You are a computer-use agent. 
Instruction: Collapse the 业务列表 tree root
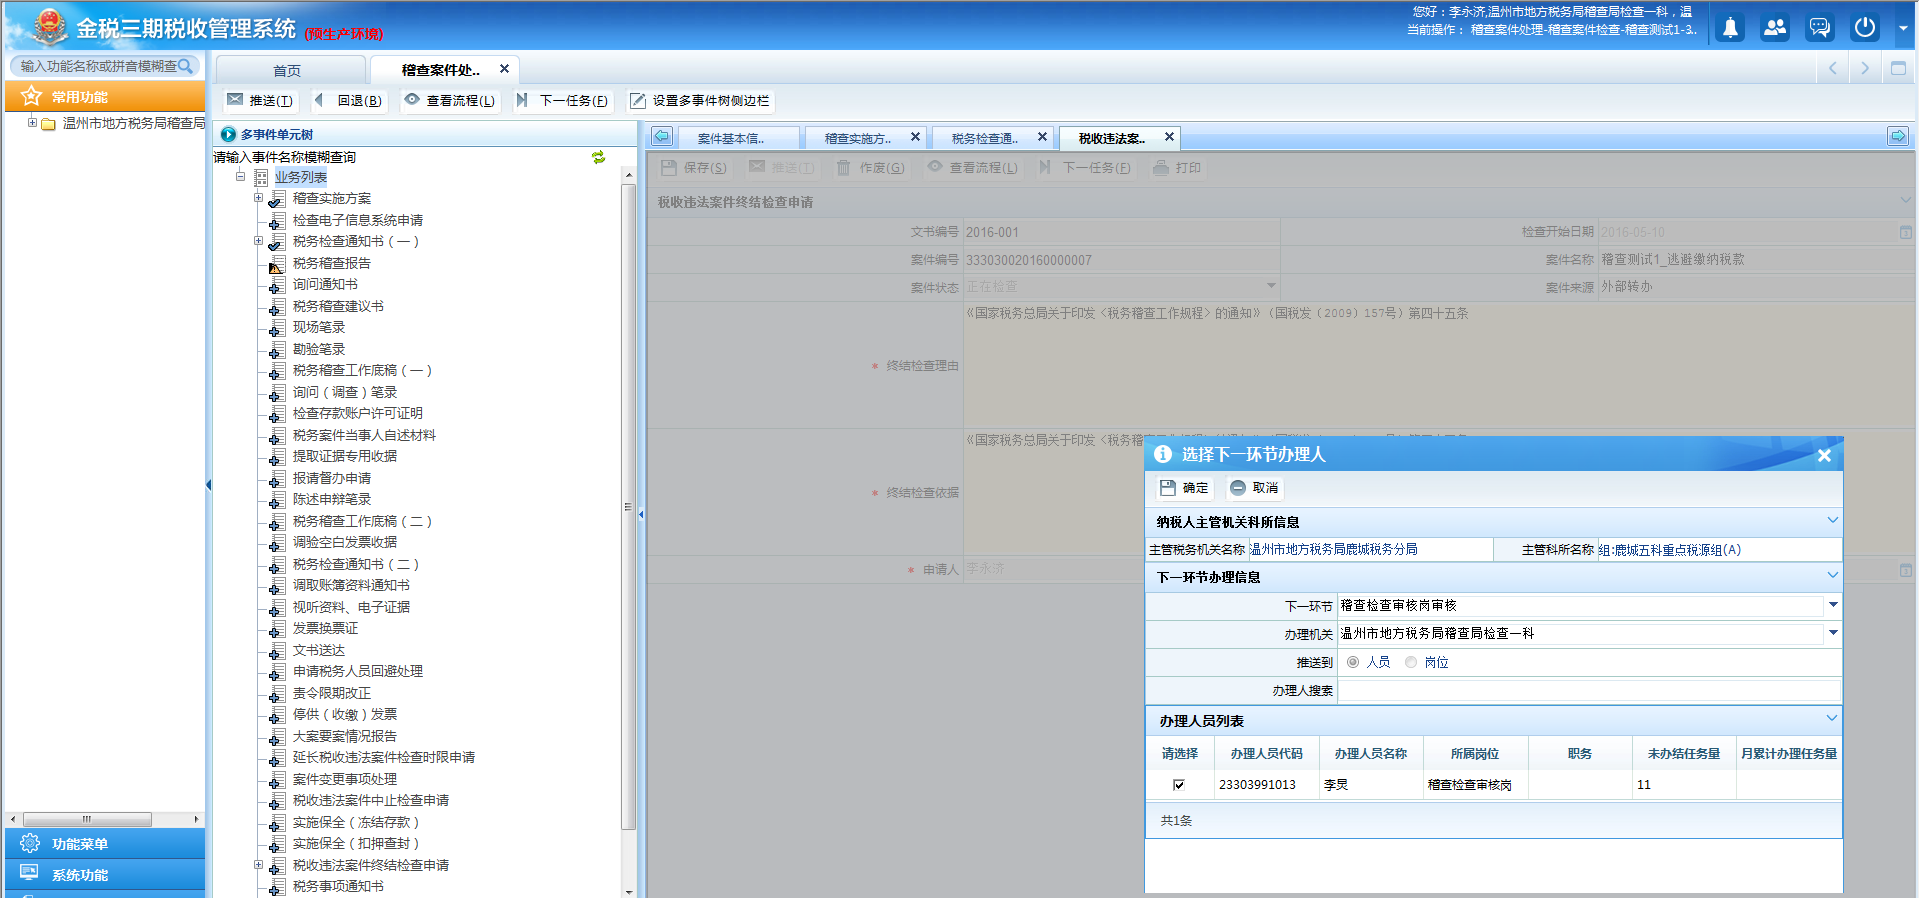[240, 177]
